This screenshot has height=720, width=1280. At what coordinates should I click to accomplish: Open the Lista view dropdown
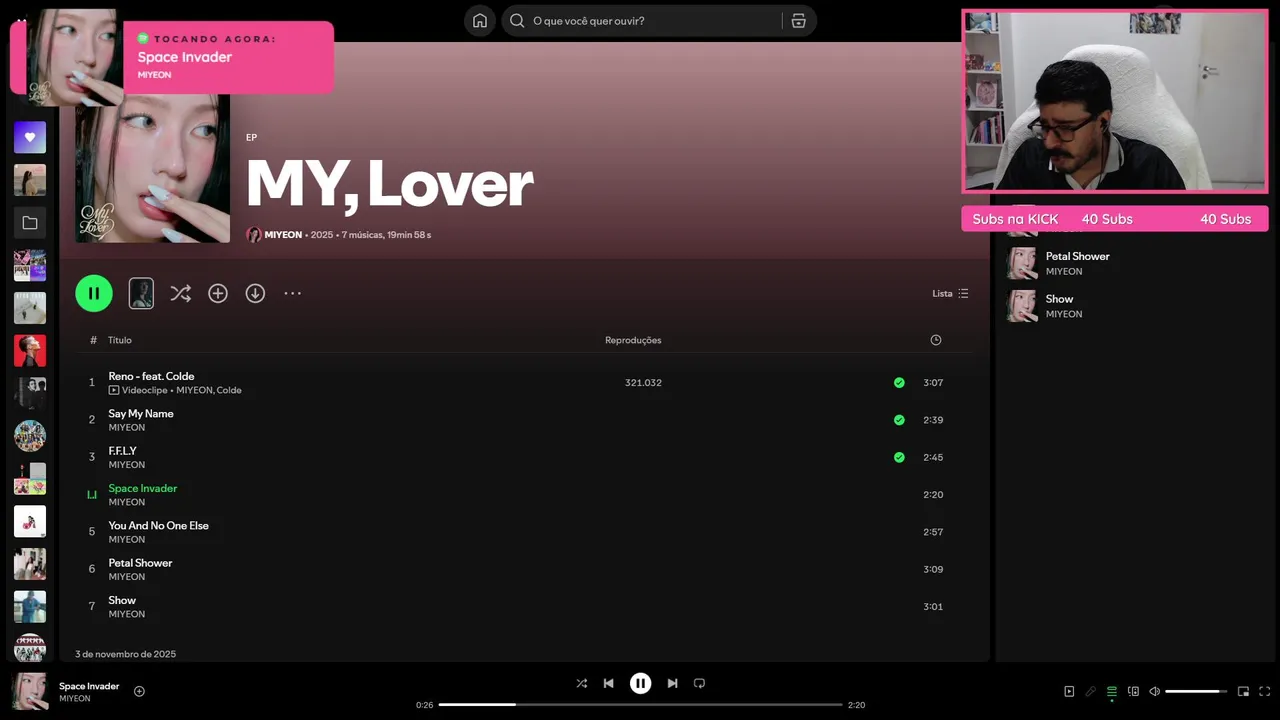(950, 293)
